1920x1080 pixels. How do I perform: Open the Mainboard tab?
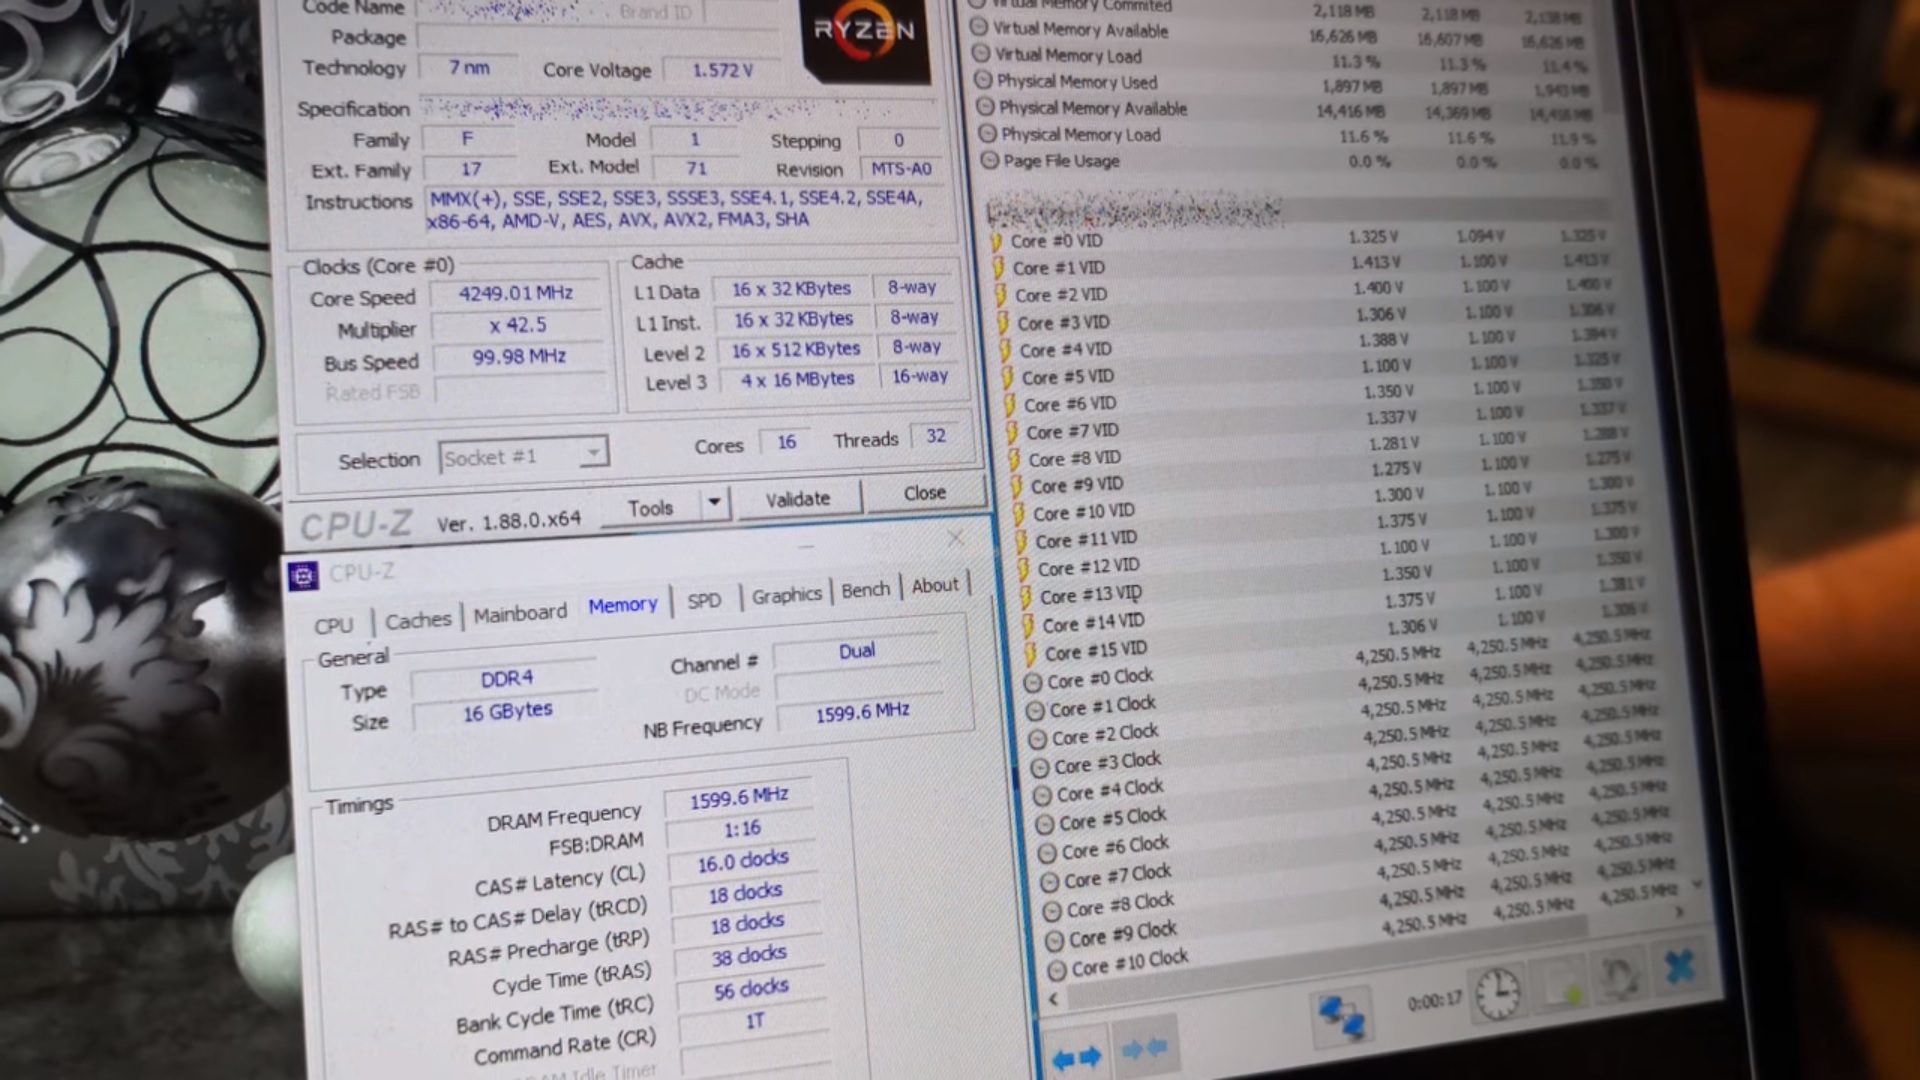tap(520, 613)
